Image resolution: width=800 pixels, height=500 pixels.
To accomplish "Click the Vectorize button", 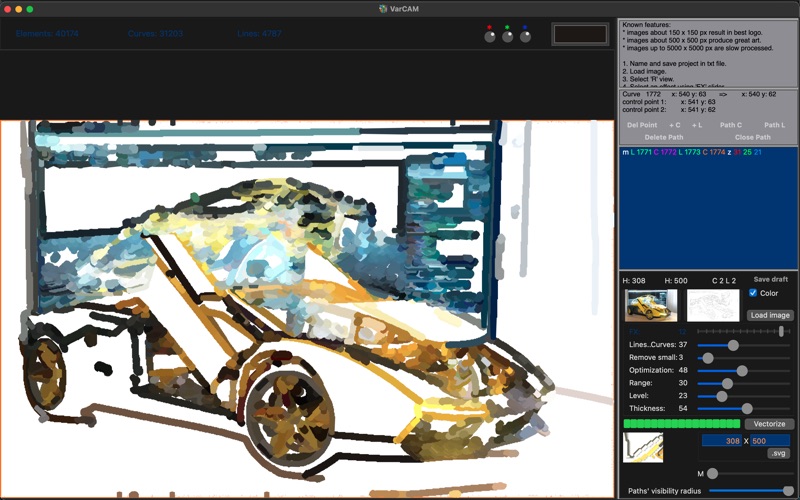I will click(769, 424).
